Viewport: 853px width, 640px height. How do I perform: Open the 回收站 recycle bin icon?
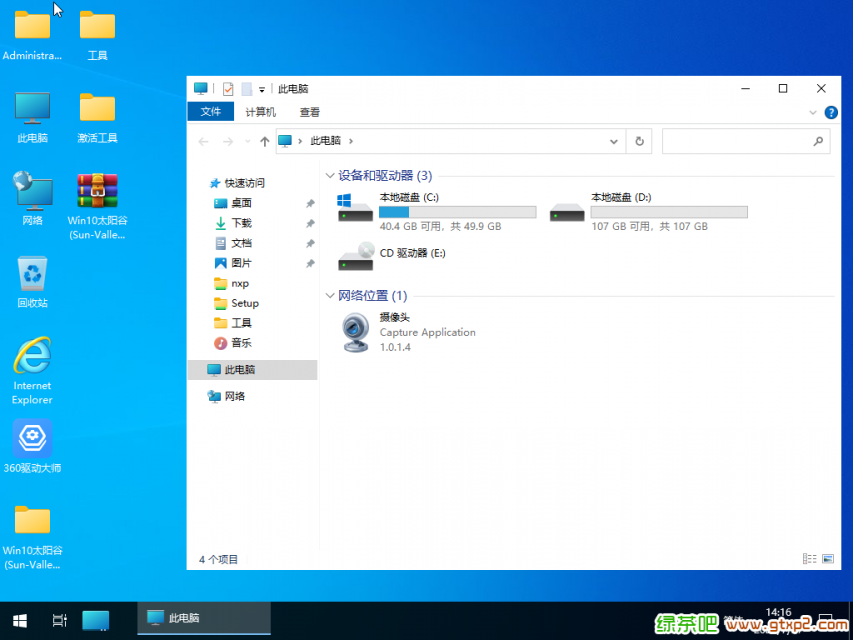pos(32,281)
